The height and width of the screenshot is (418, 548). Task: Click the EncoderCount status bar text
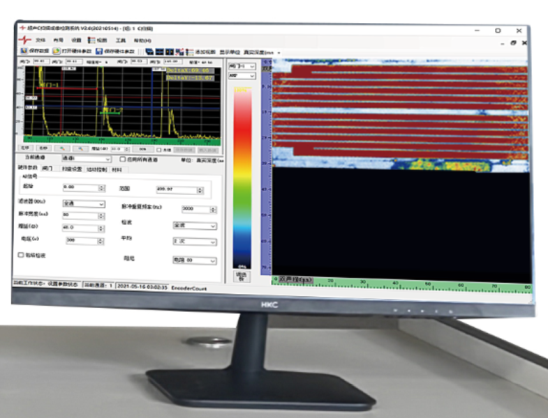[189, 288]
